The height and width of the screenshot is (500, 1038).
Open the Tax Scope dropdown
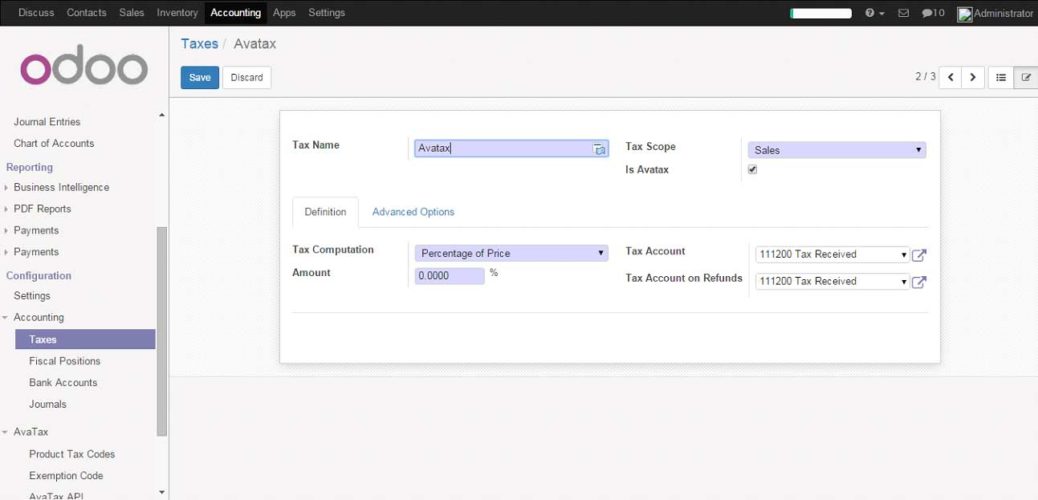pos(837,150)
